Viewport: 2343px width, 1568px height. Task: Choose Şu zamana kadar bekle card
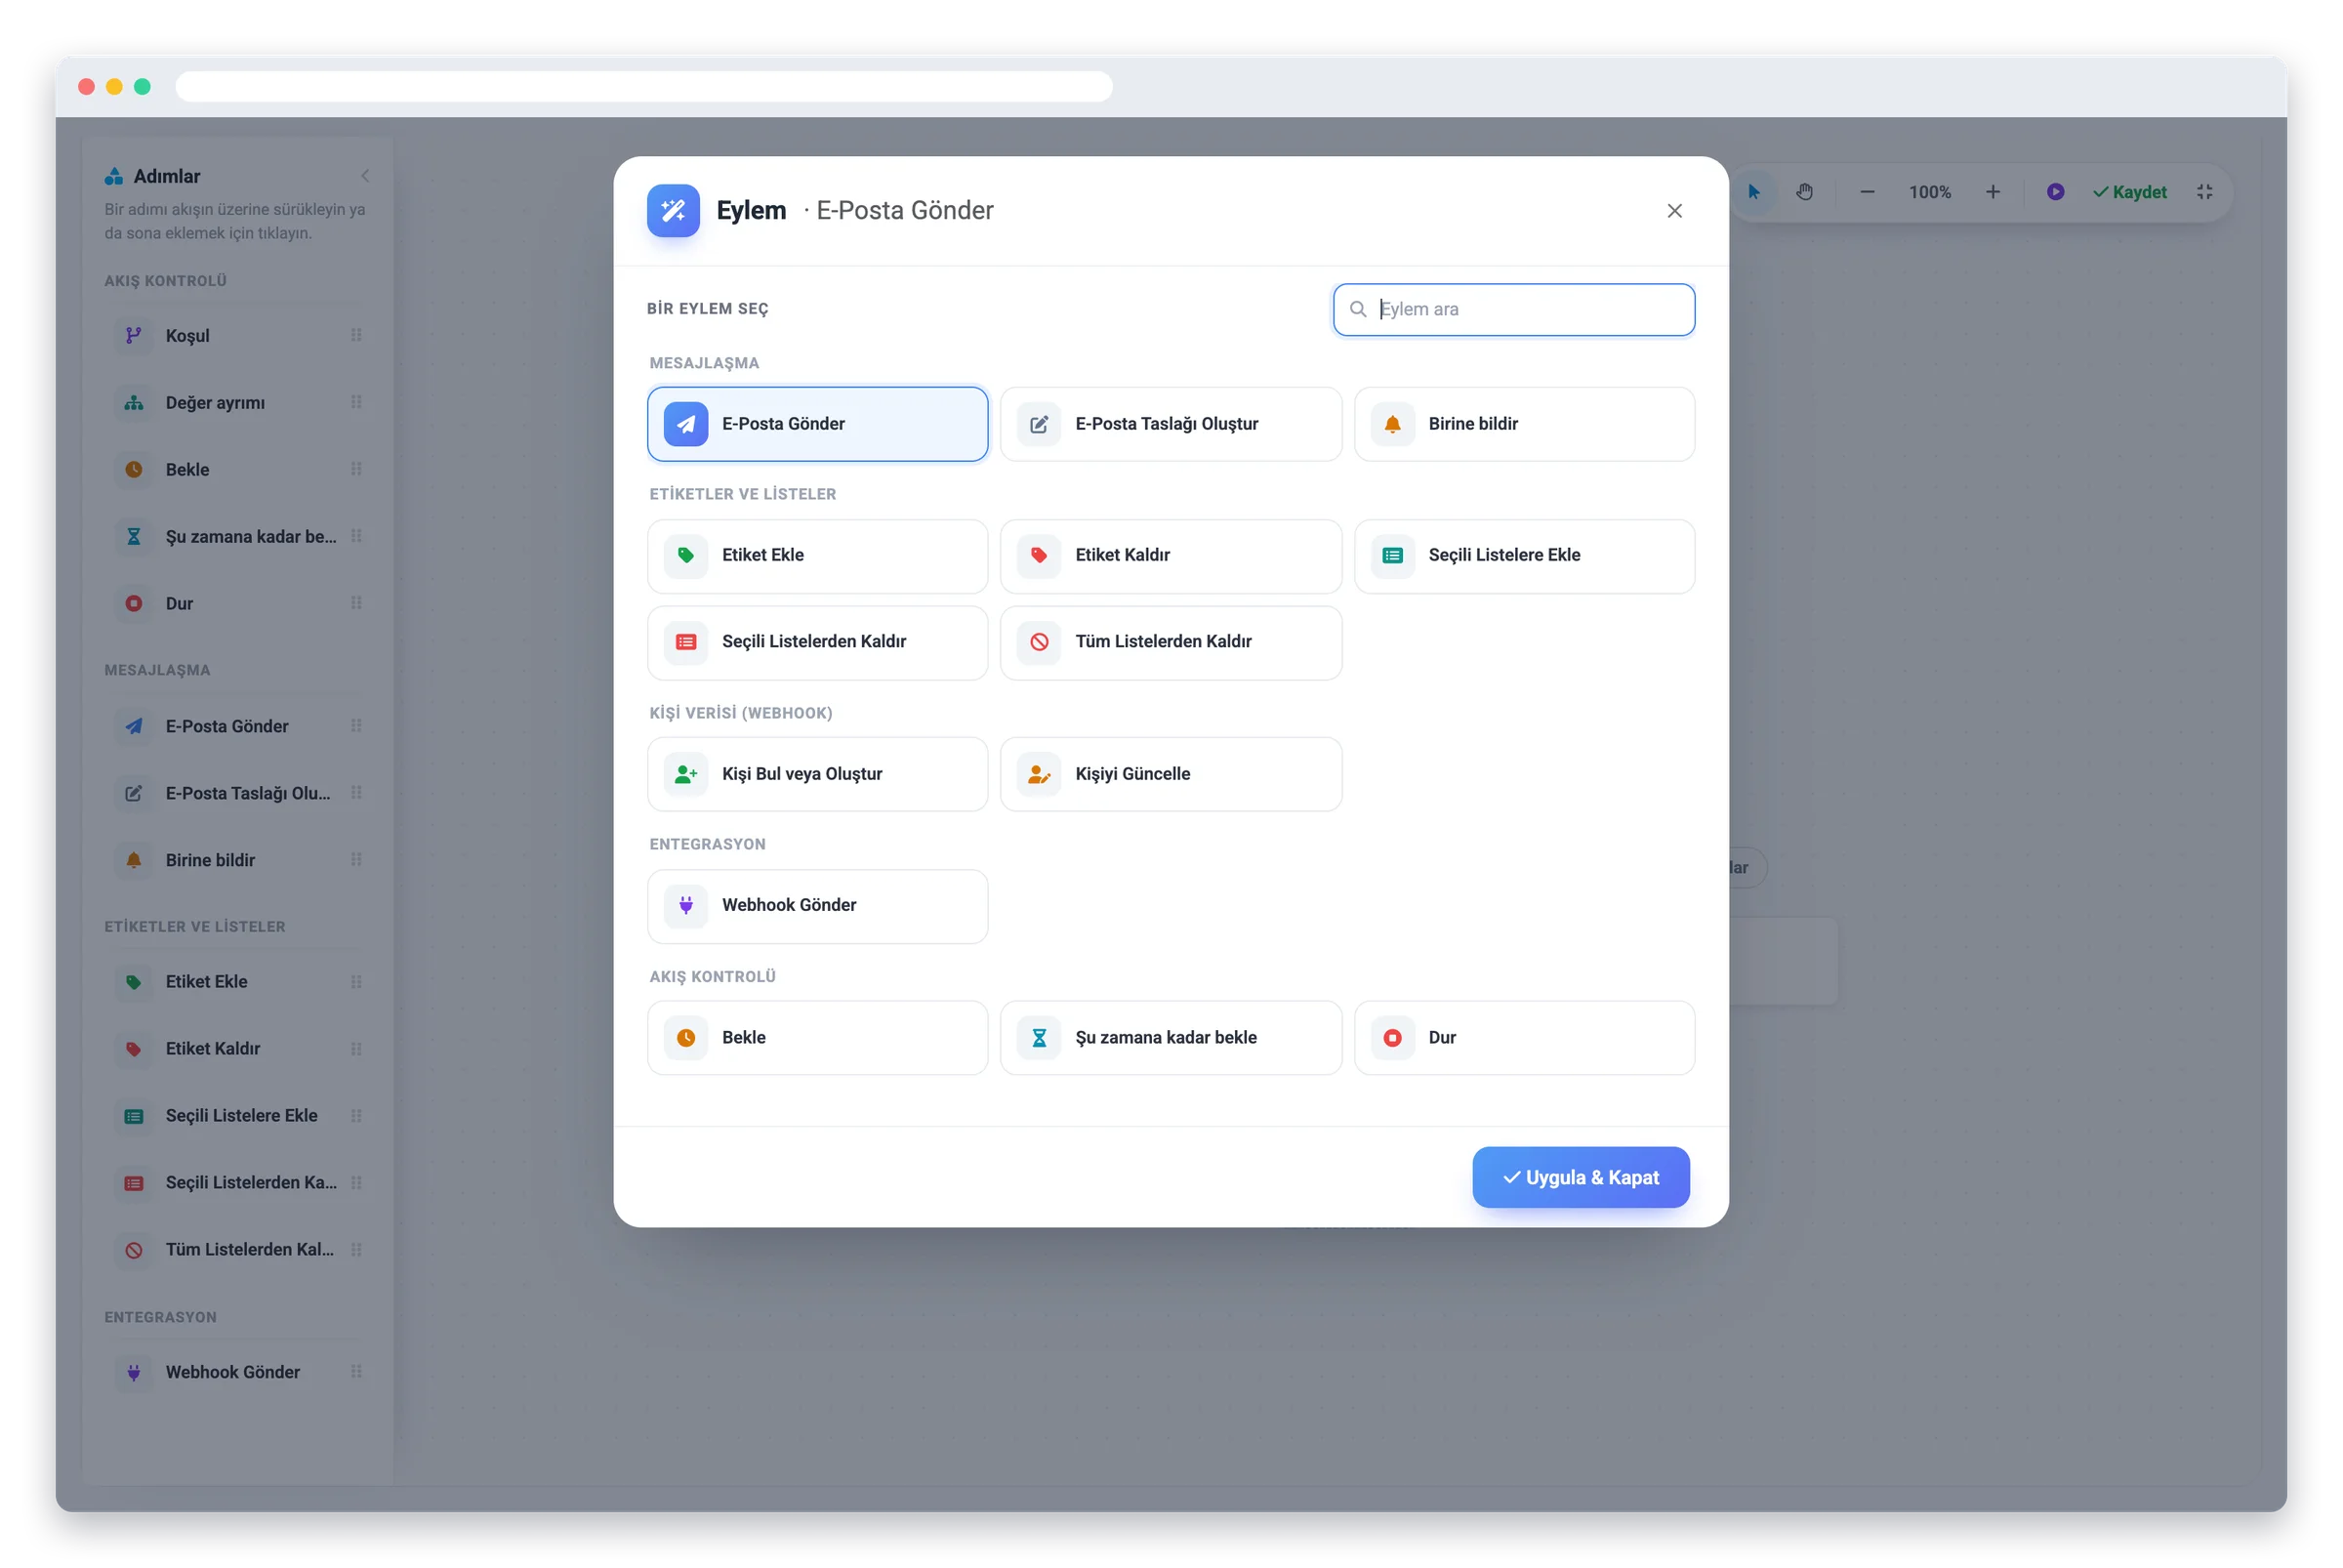click(x=1170, y=1037)
